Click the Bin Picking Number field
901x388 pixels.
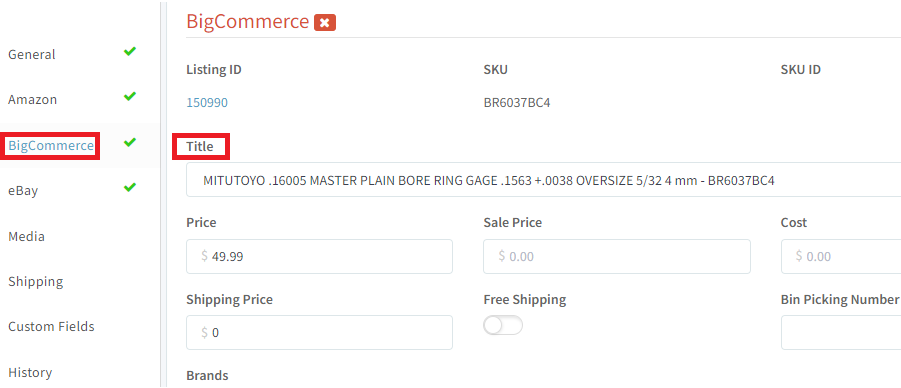(x=841, y=332)
